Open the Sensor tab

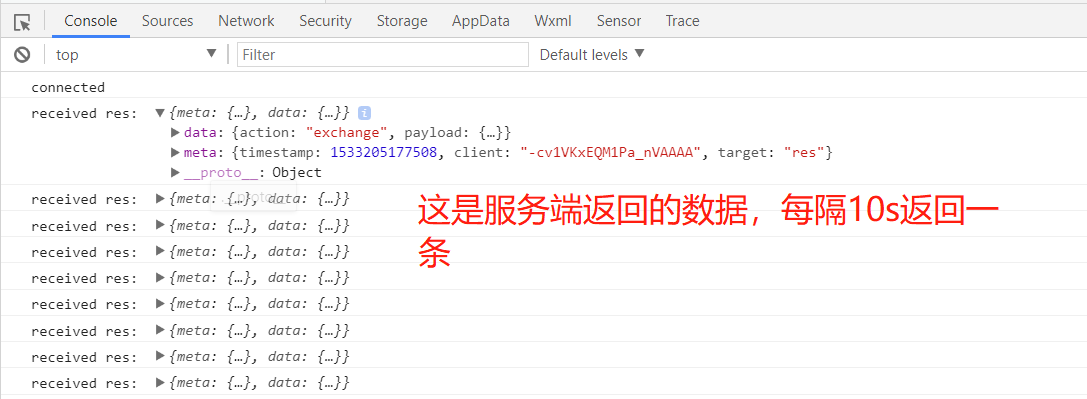(618, 21)
